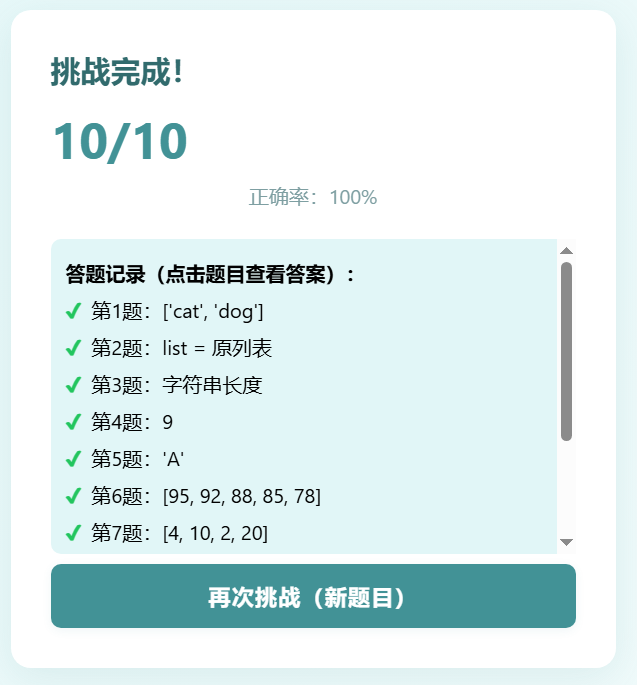The width and height of the screenshot is (637, 685).
Task: Click the checkmark icon next to 第4题
Action: click(x=73, y=422)
